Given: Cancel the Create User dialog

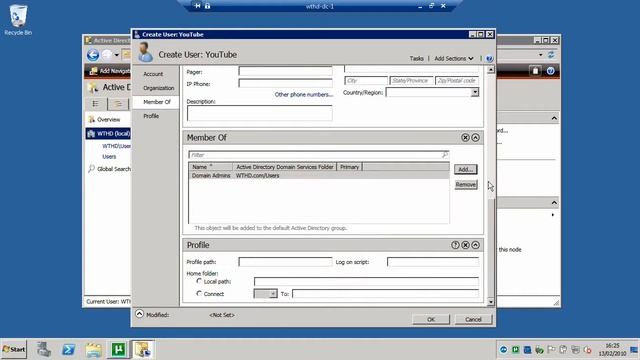Looking at the screenshot, I should pos(473,319).
